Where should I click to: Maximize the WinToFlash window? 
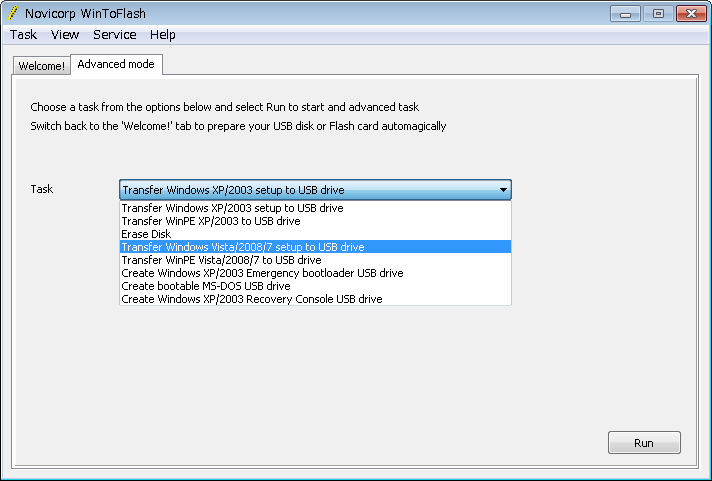coord(658,14)
